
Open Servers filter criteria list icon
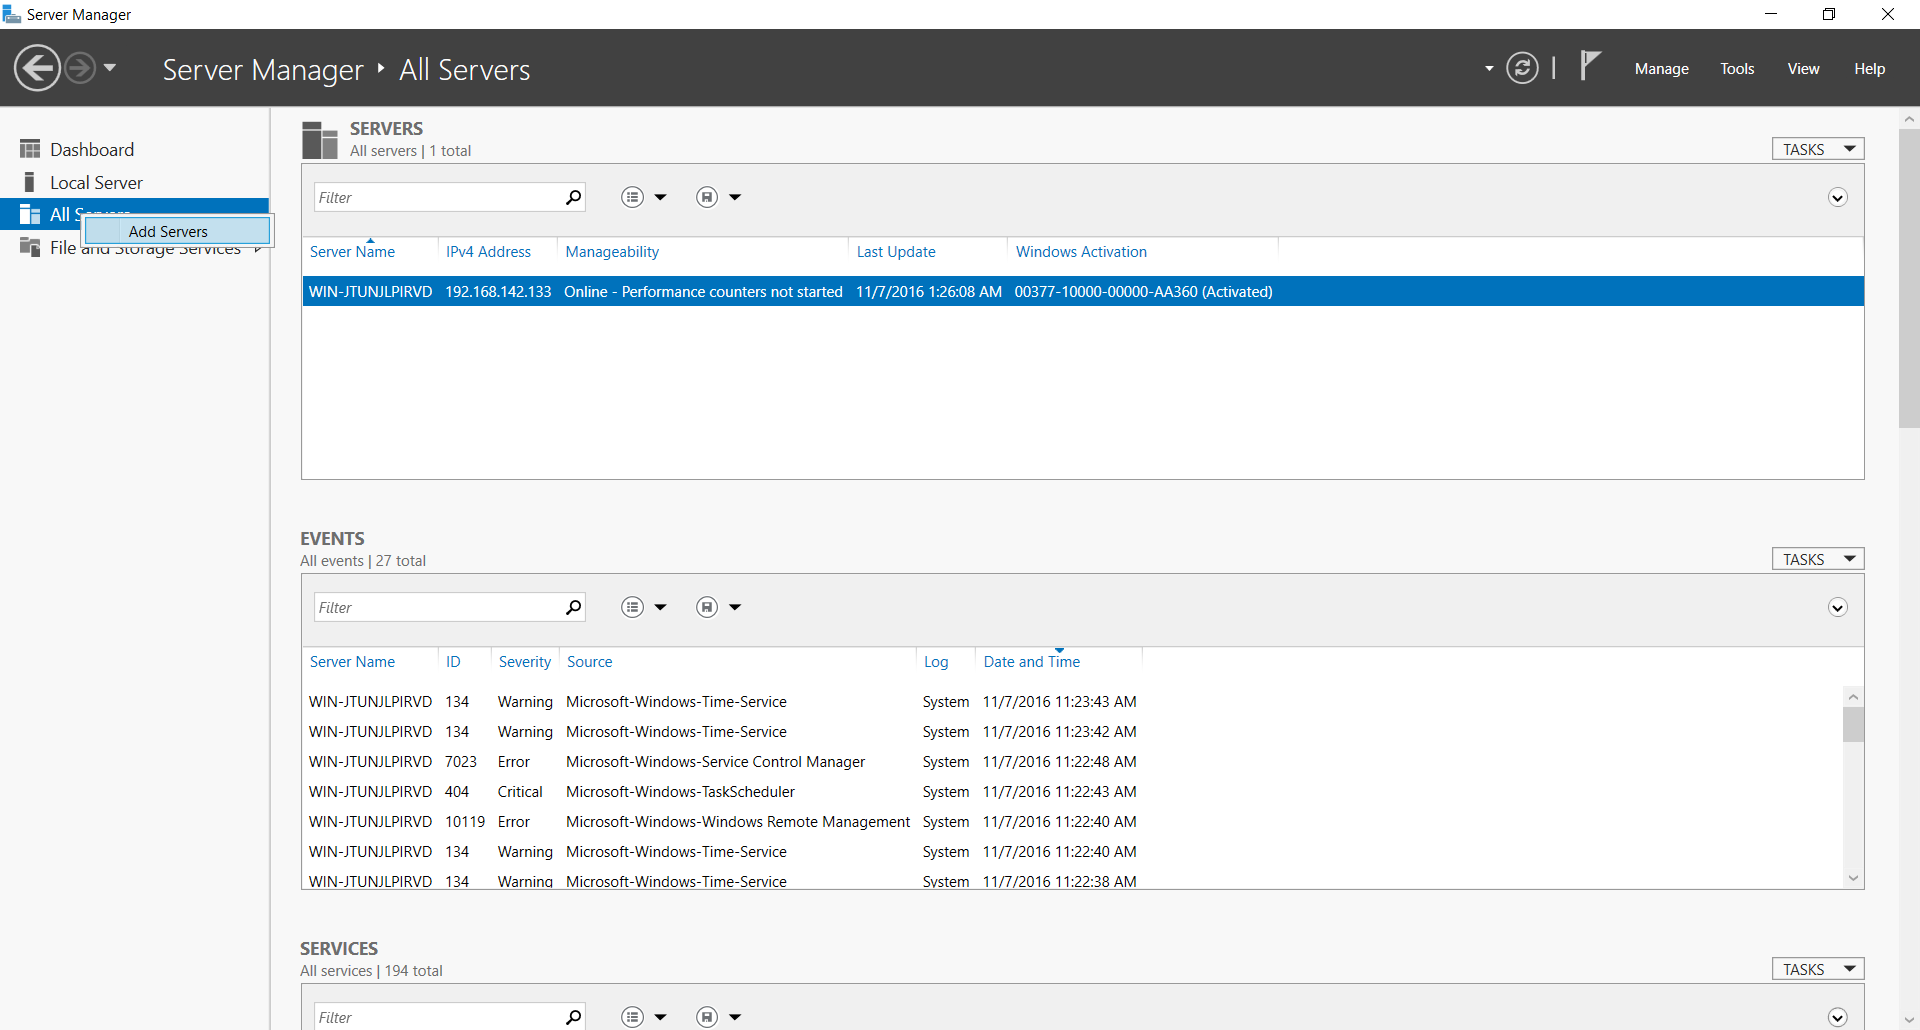click(633, 197)
